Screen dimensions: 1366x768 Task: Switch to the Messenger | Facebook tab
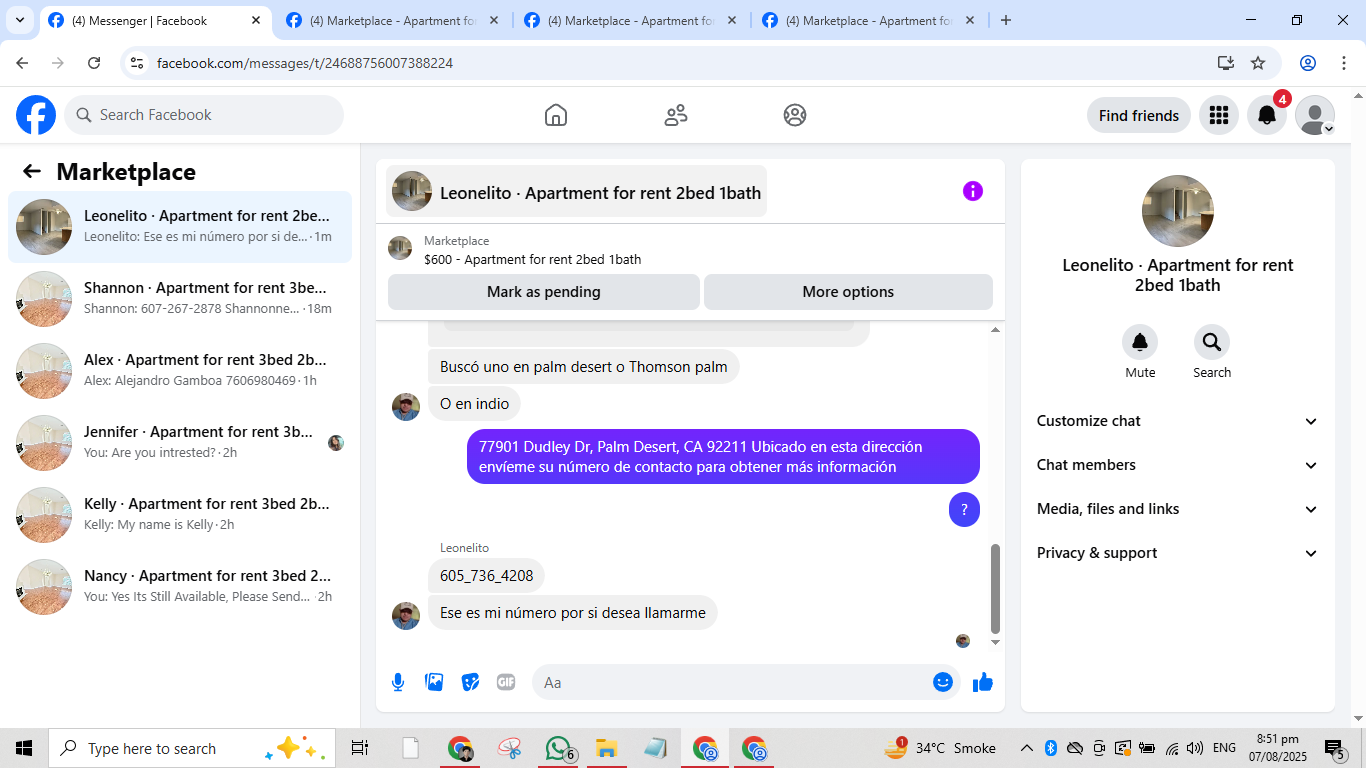click(155, 20)
